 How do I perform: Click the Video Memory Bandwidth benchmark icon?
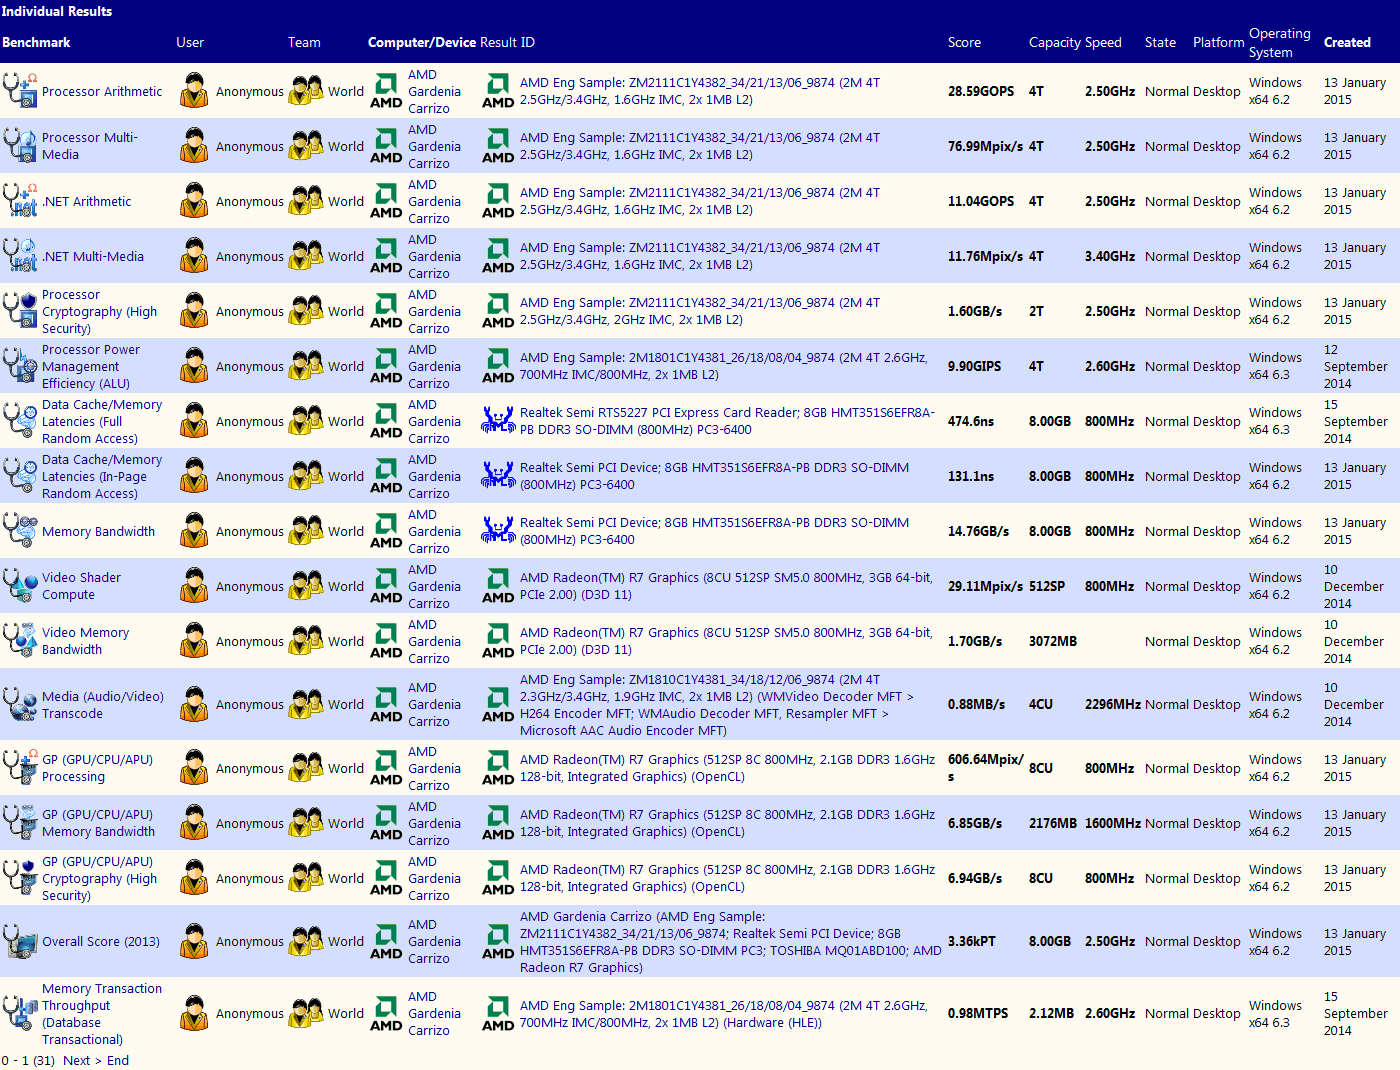click(x=20, y=640)
